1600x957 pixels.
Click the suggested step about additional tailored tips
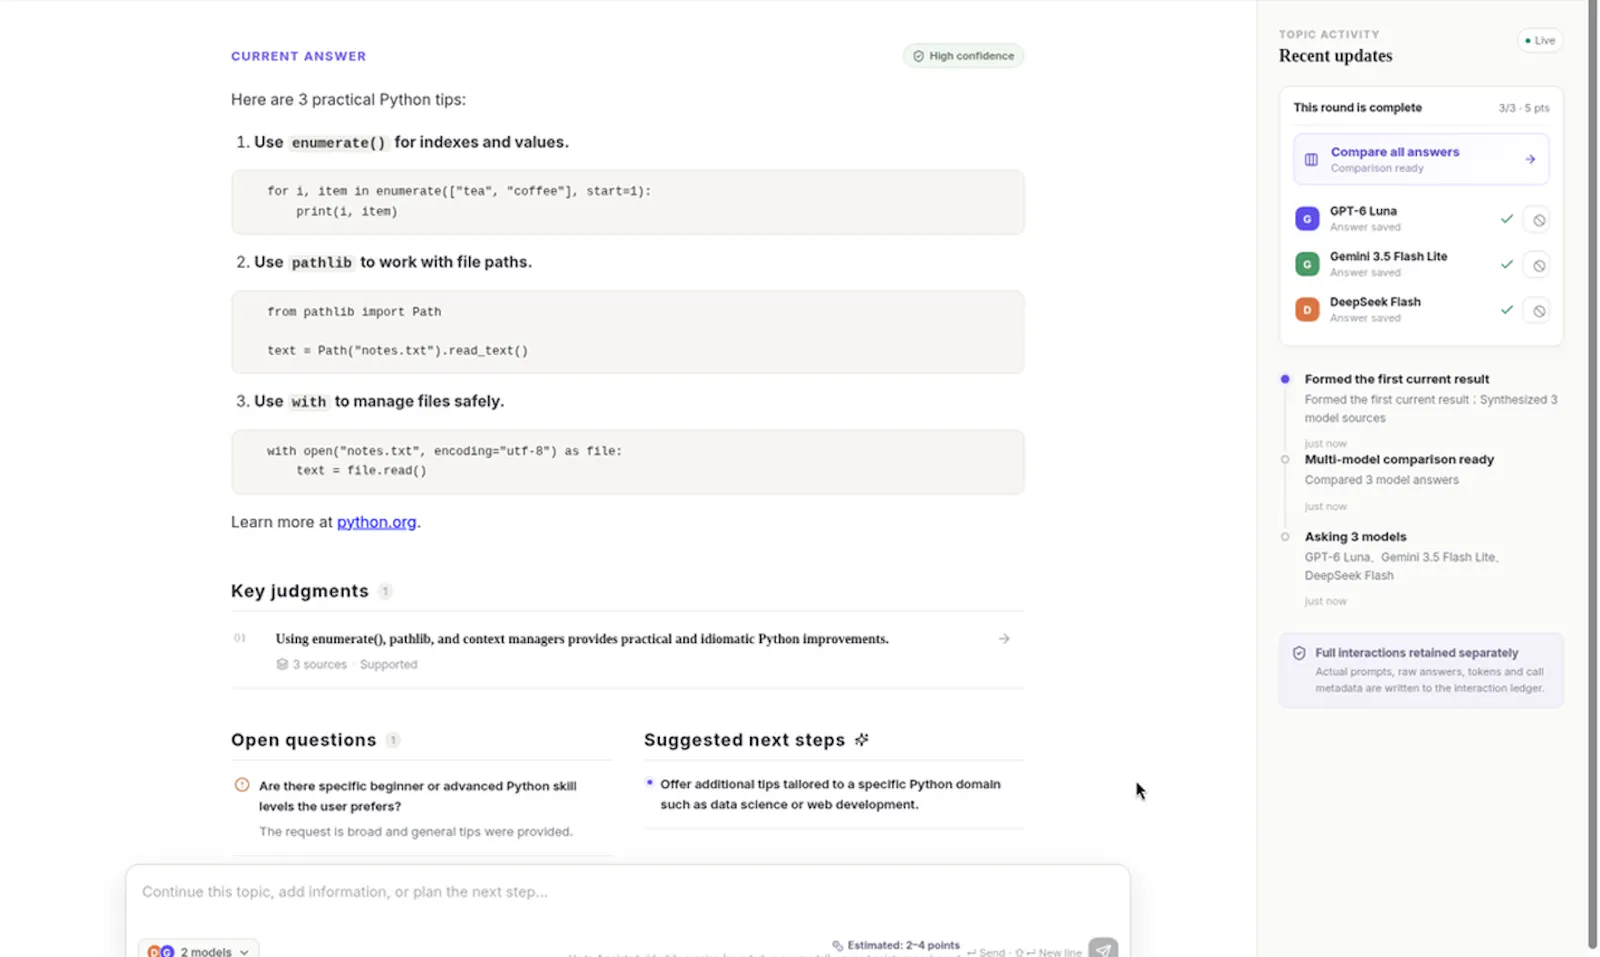pos(830,794)
